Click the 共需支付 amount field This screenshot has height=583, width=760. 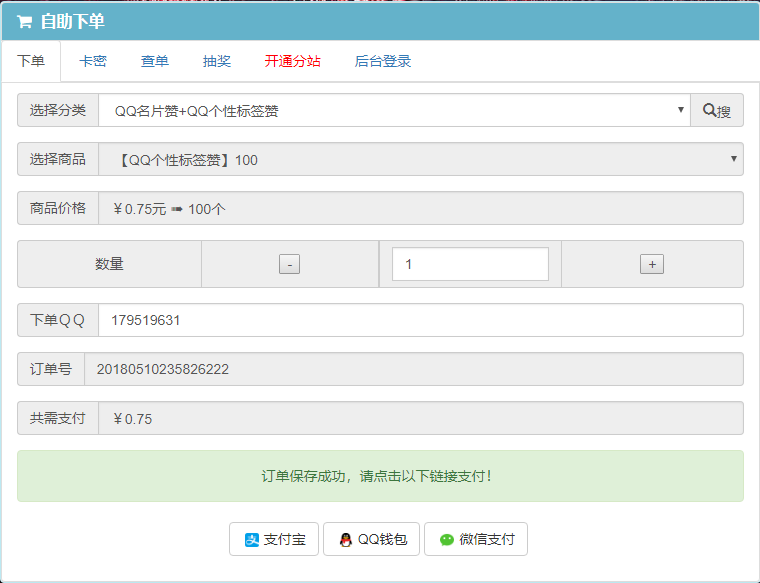(x=421, y=418)
